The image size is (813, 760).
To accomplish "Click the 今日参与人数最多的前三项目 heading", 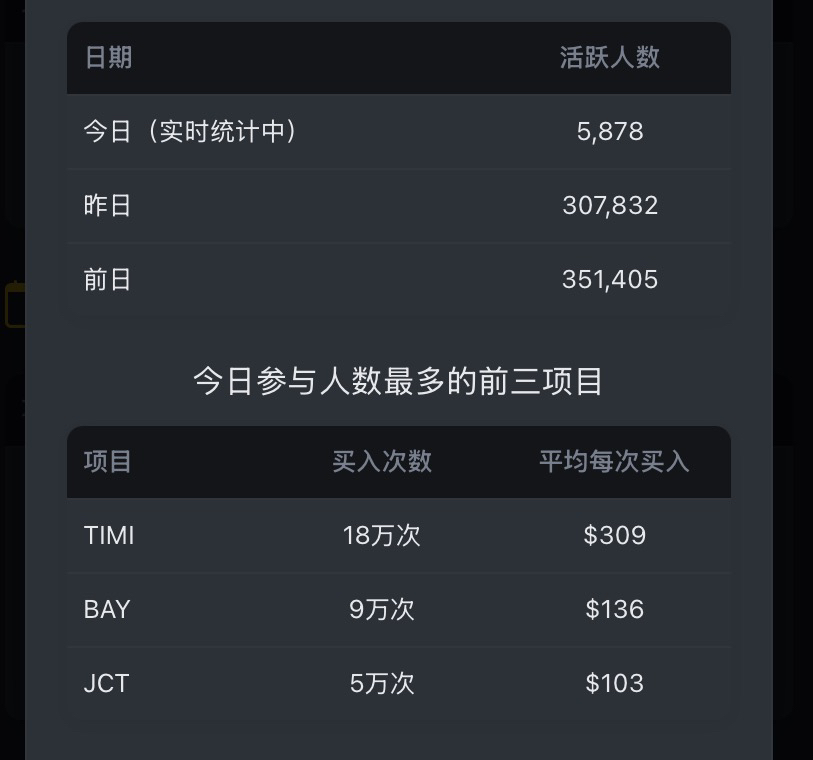I will point(398,382).
